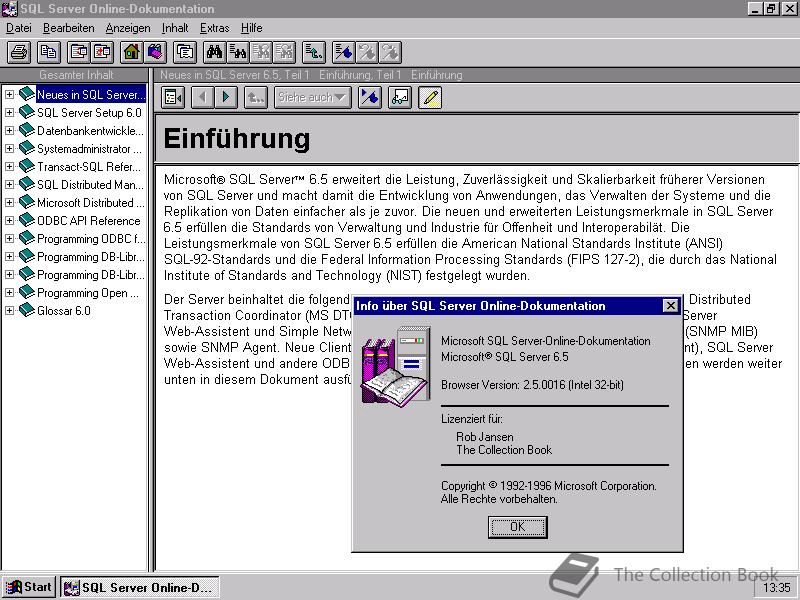Open the Inhalt menu
This screenshot has height=600, width=800.
coord(175,28)
